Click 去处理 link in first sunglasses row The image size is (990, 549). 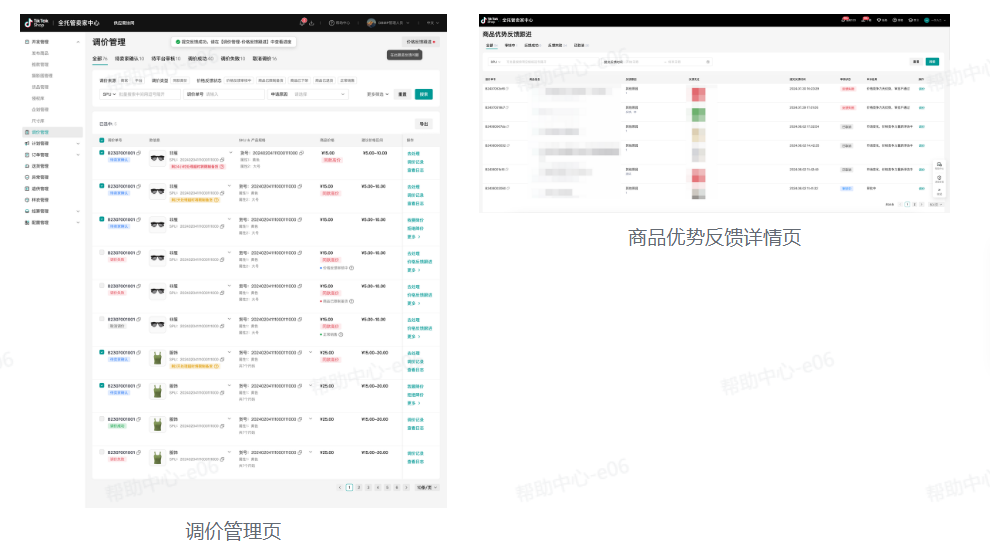click(413, 154)
